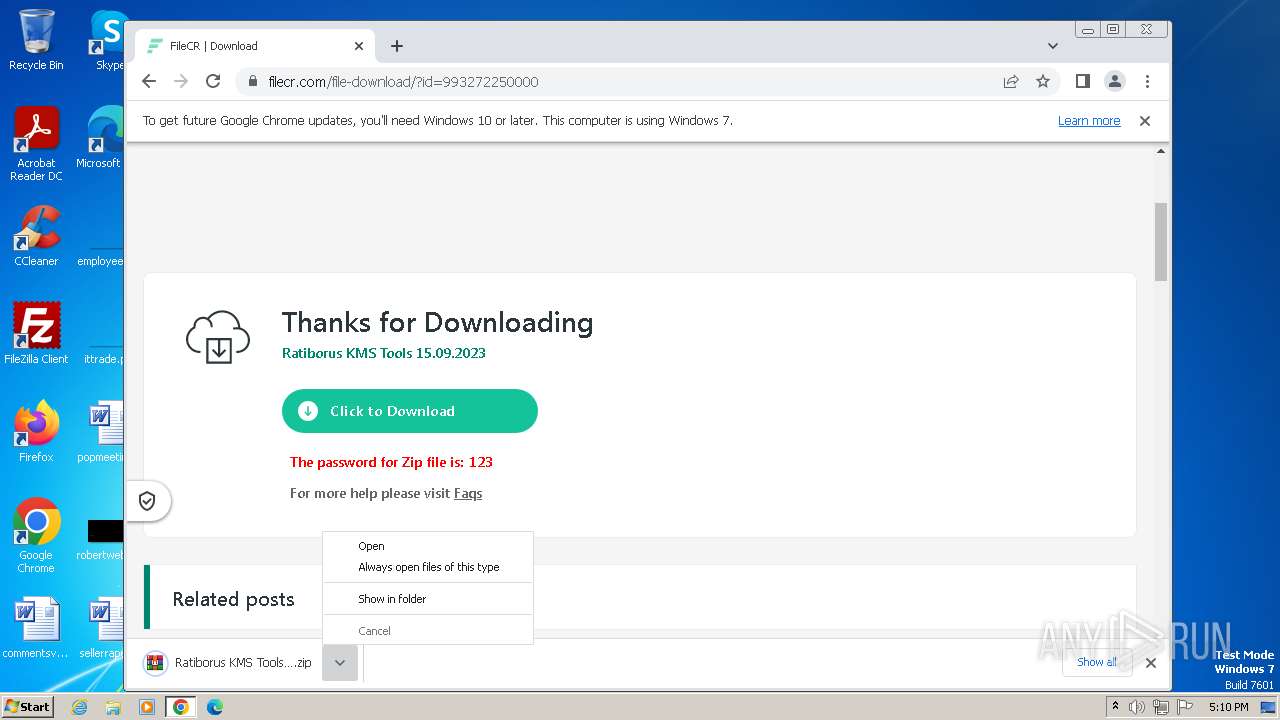Select CCleaner desktop shortcut

[36, 236]
